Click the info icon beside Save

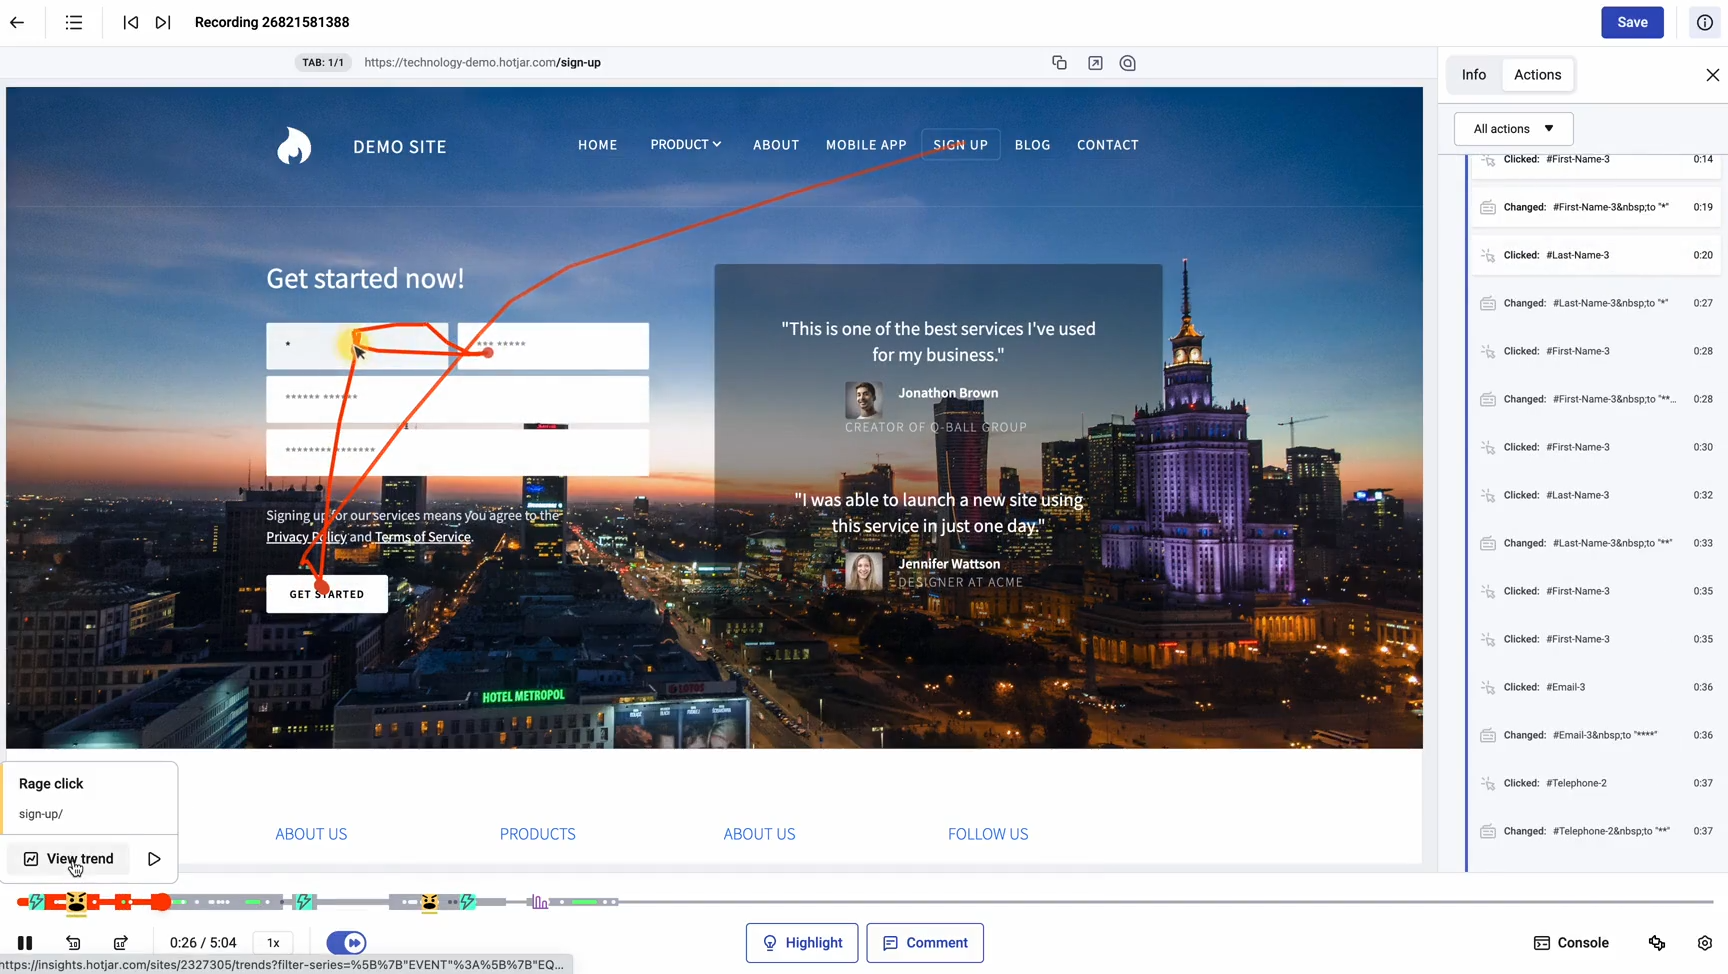pyautogui.click(x=1704, y=22)
